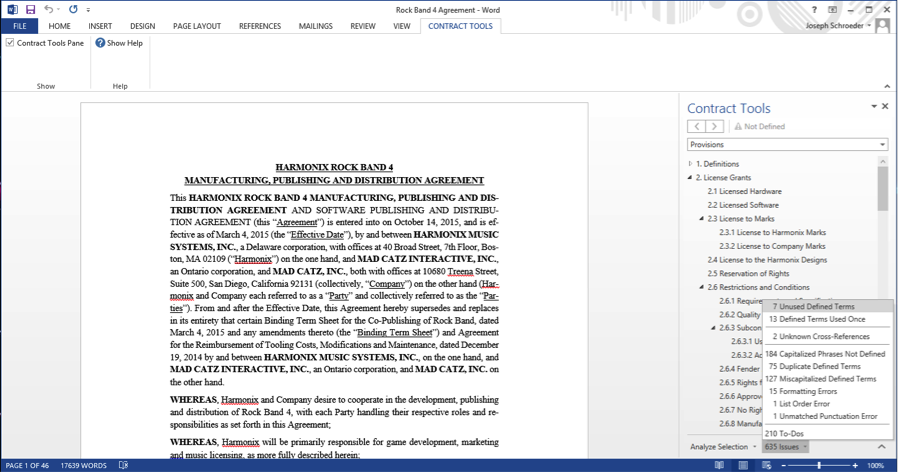Click provisions tree scrollbar thumb
898x472 pixels.
coord(883,189)
